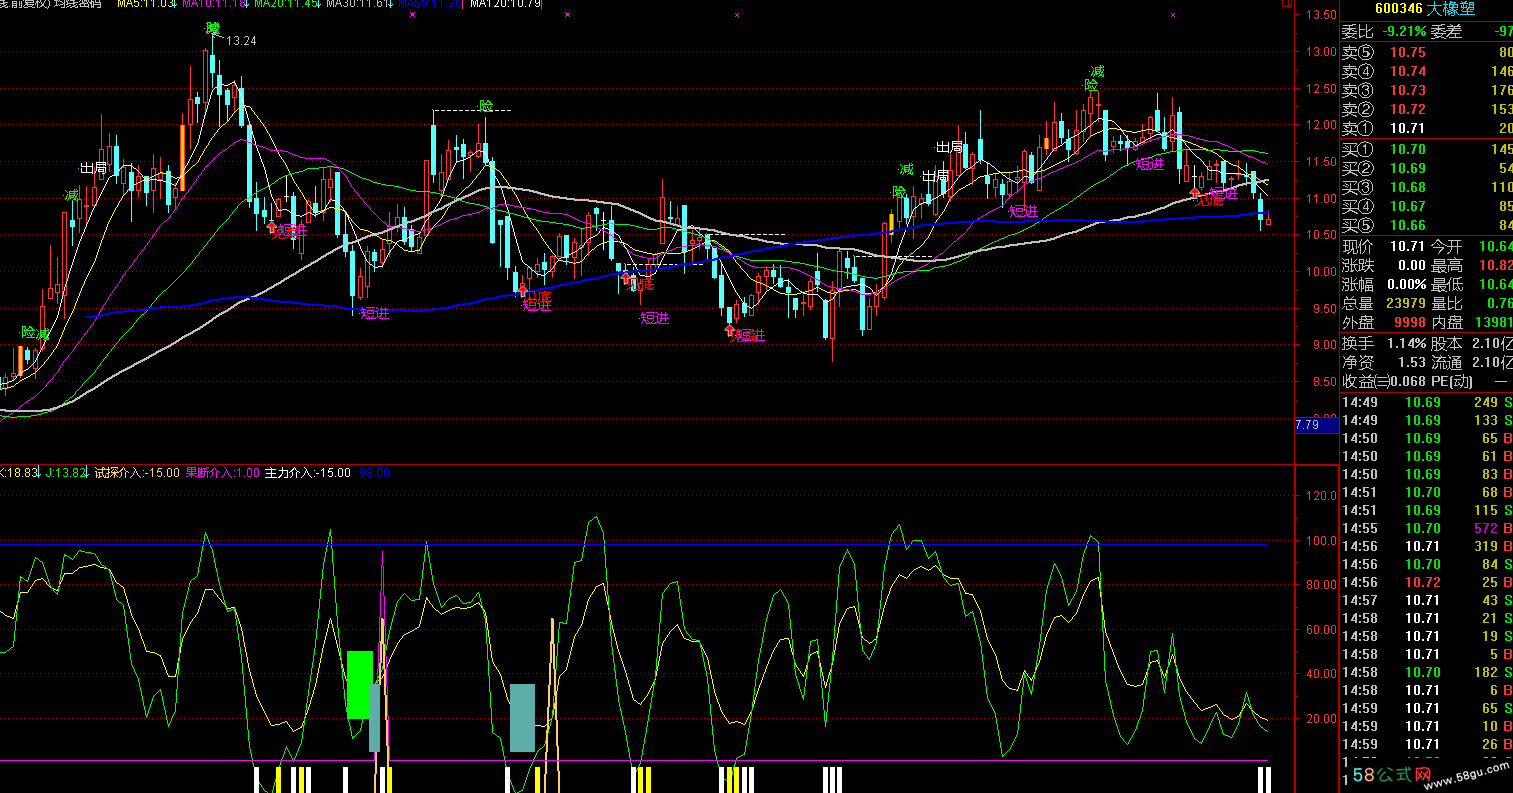
Task: Select the MA20 moving average label
Action: click(x=286, y=4)
